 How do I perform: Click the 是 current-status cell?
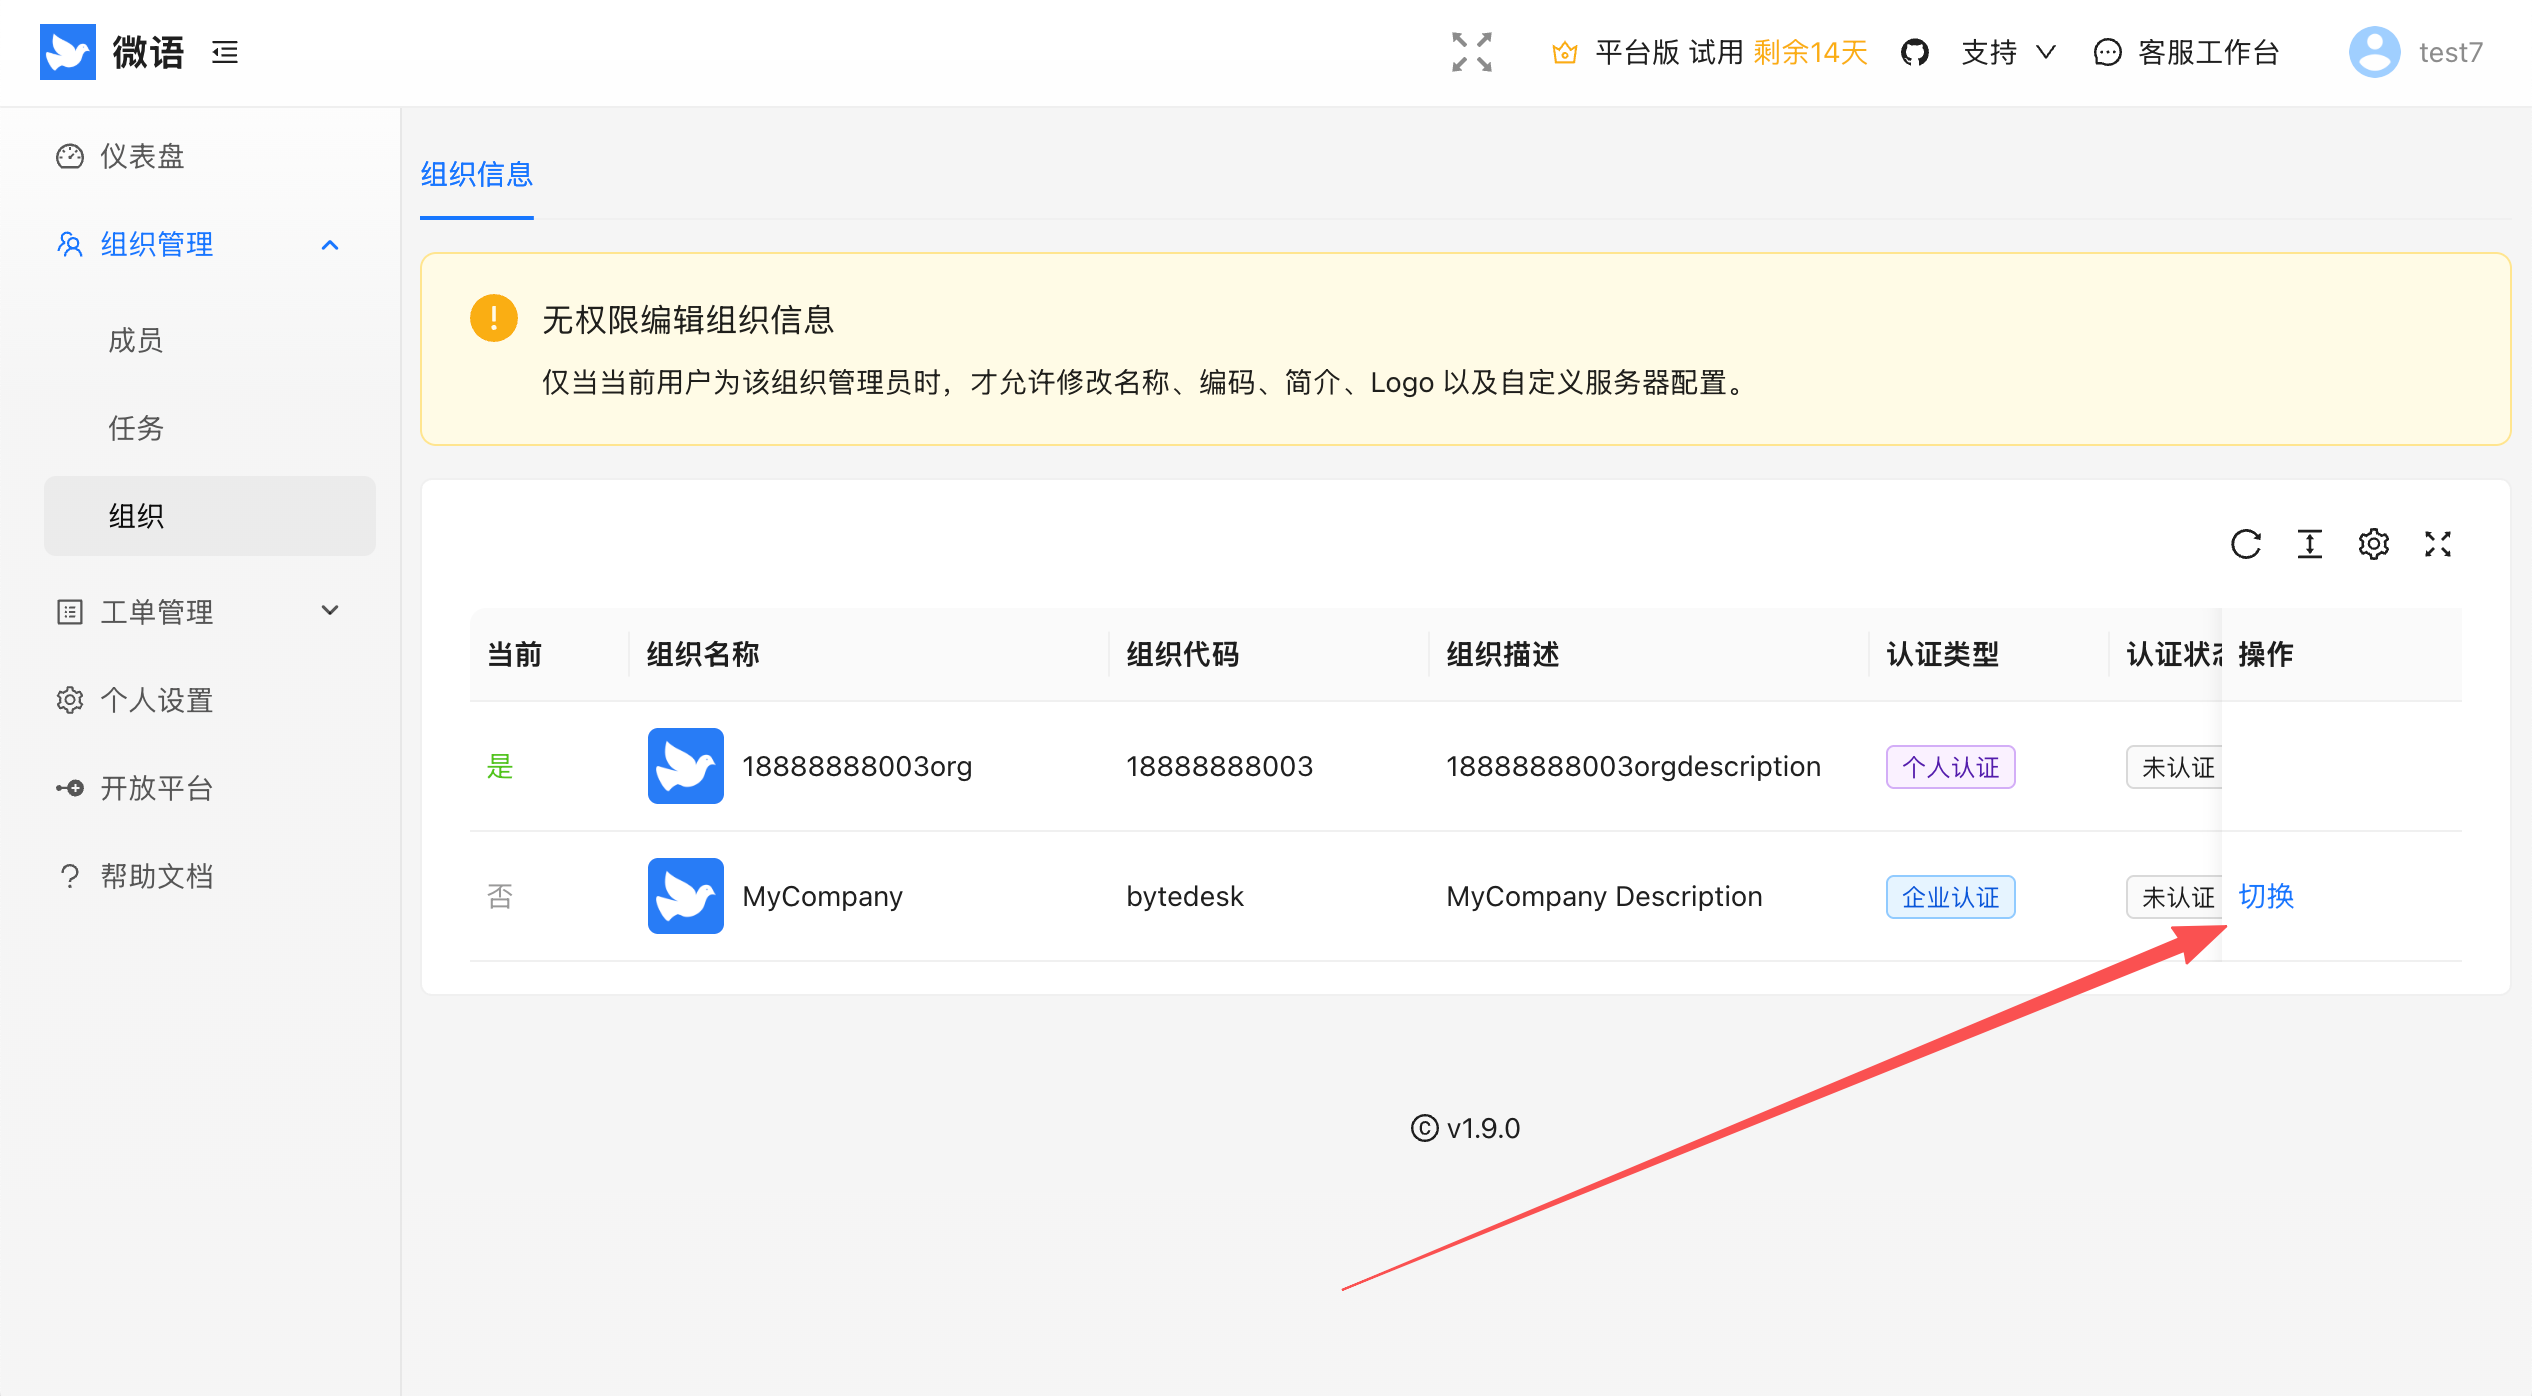click(x=500, y=766)
